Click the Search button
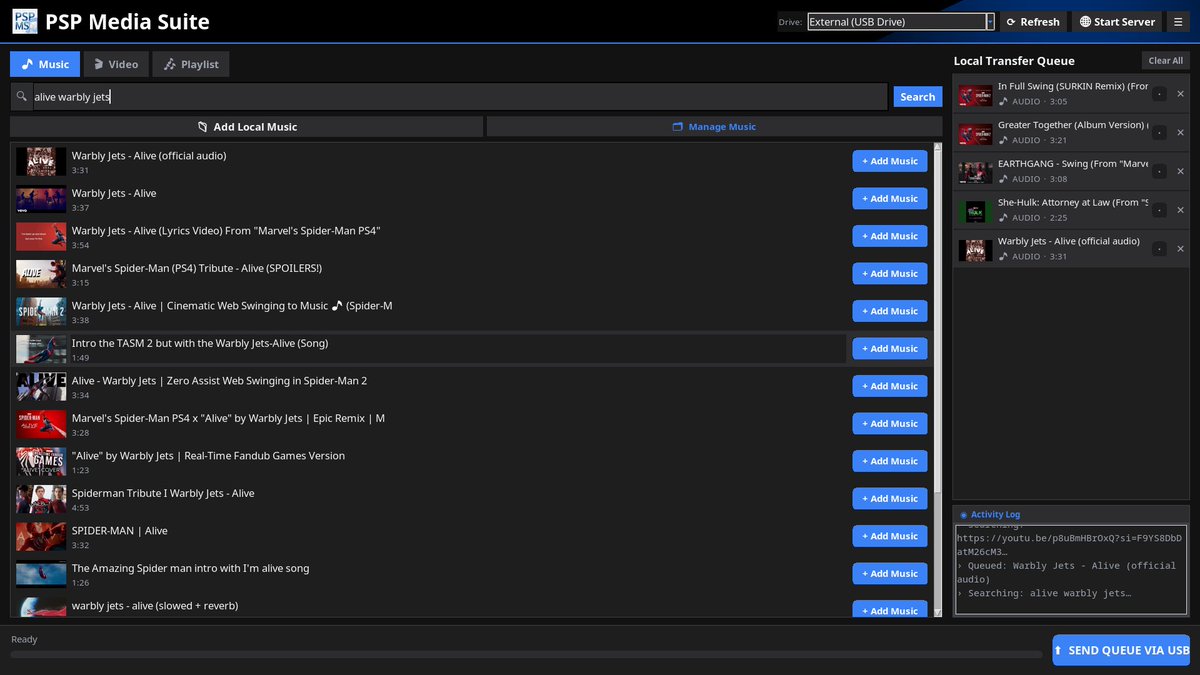1200x675 pixels. point(917,97)
